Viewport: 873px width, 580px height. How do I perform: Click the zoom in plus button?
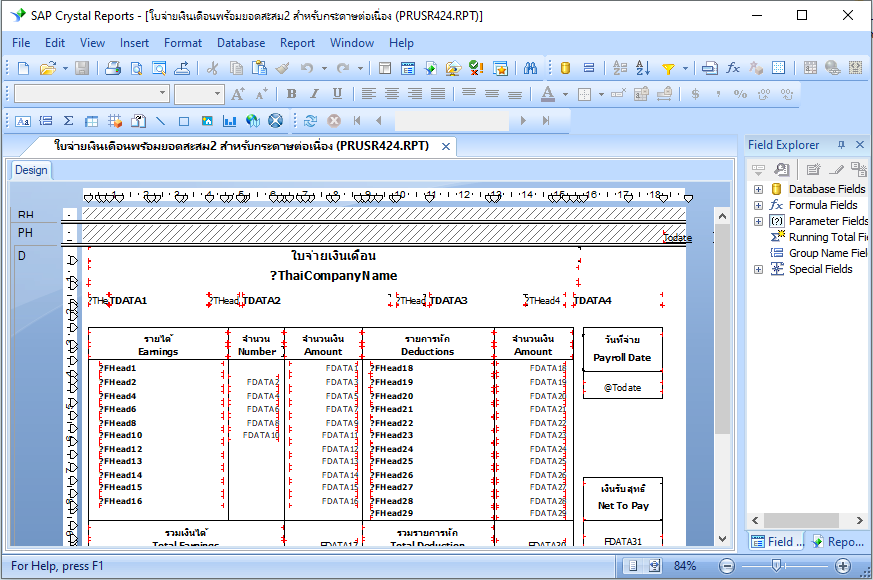click(842, 566)
